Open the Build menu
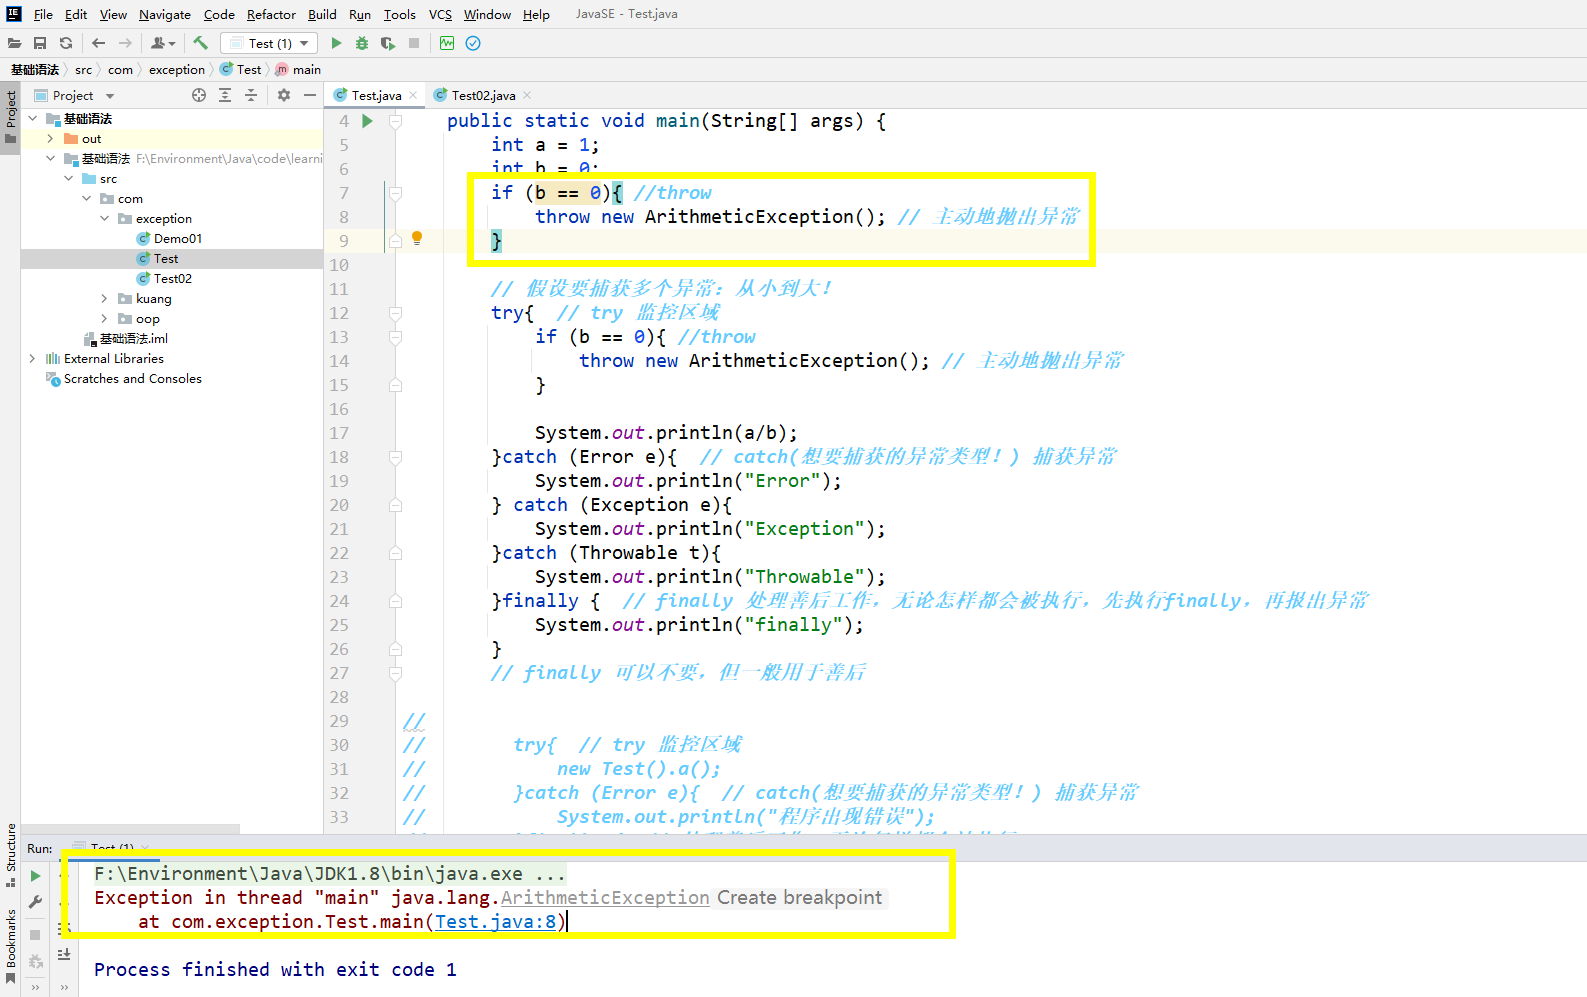This screenshot has width=1587, height=997. pyautogui.click(x=322, y=14)
